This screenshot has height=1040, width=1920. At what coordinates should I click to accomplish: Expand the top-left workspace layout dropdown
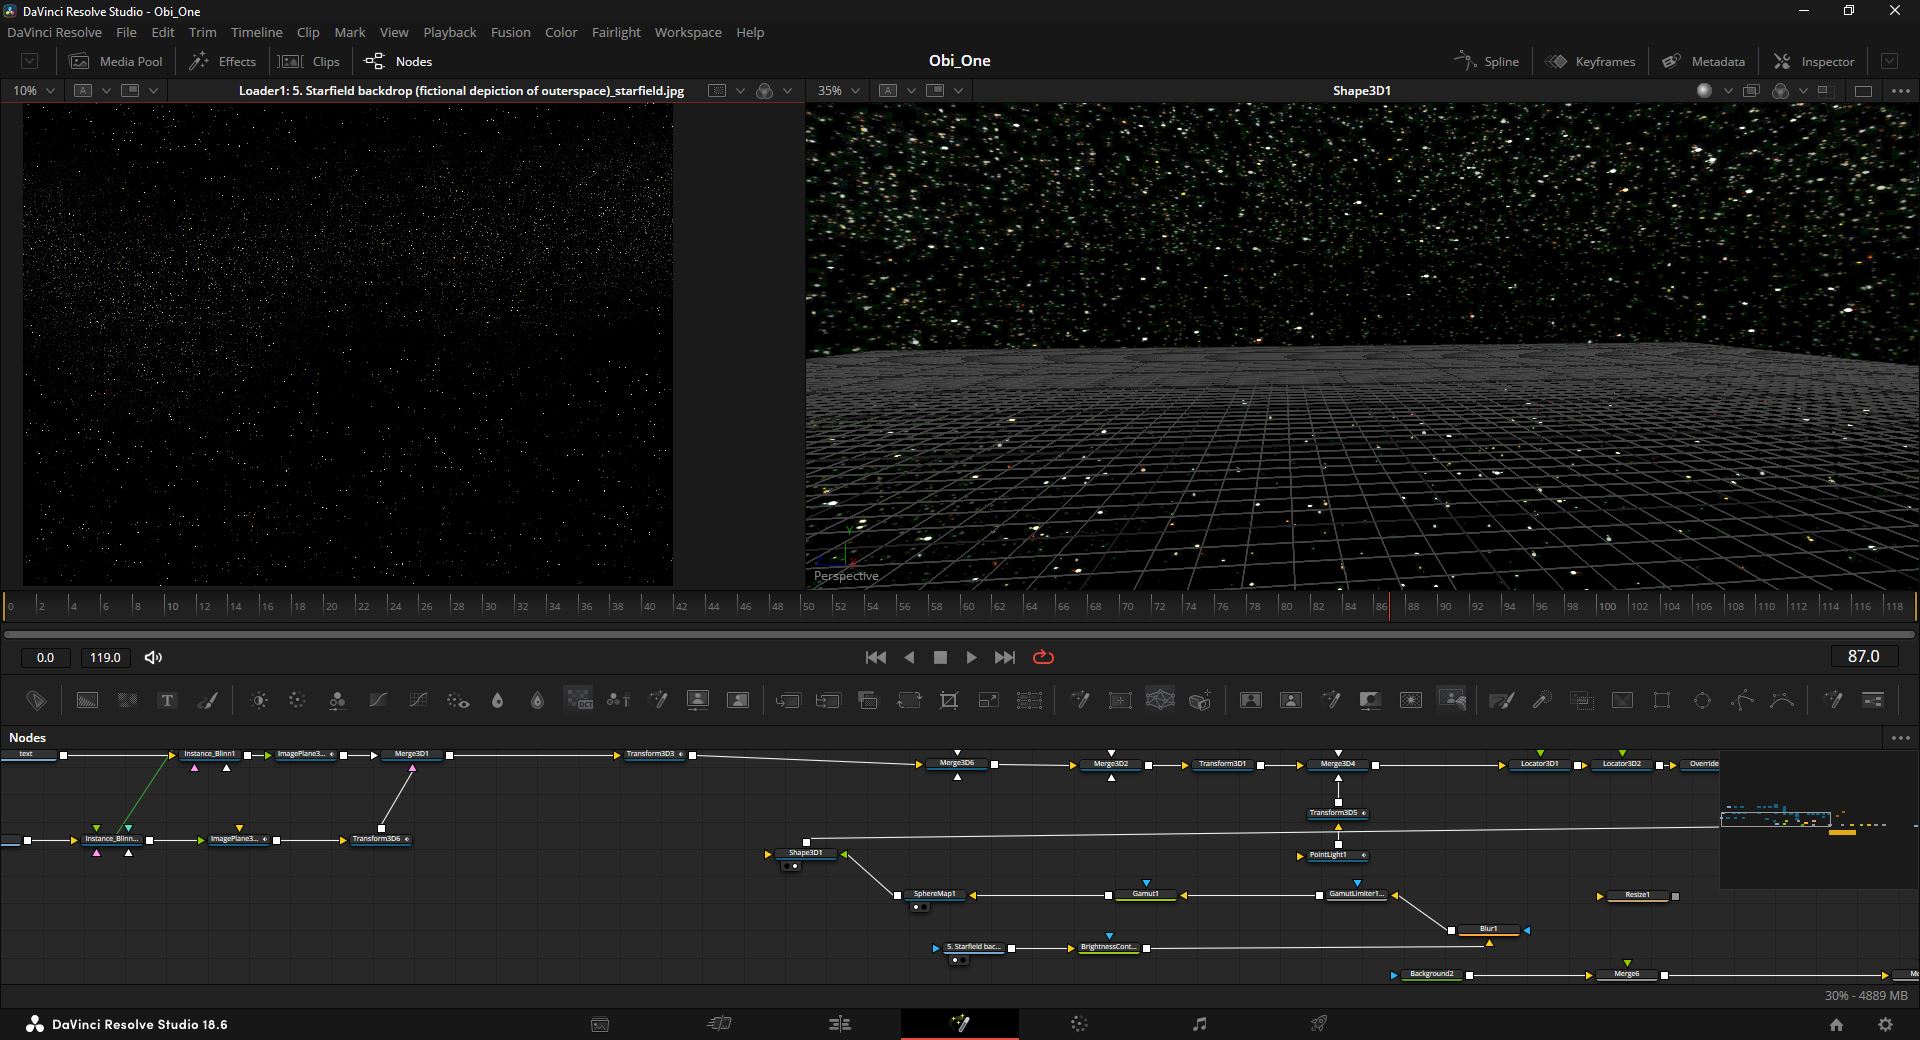click(29, 61)
